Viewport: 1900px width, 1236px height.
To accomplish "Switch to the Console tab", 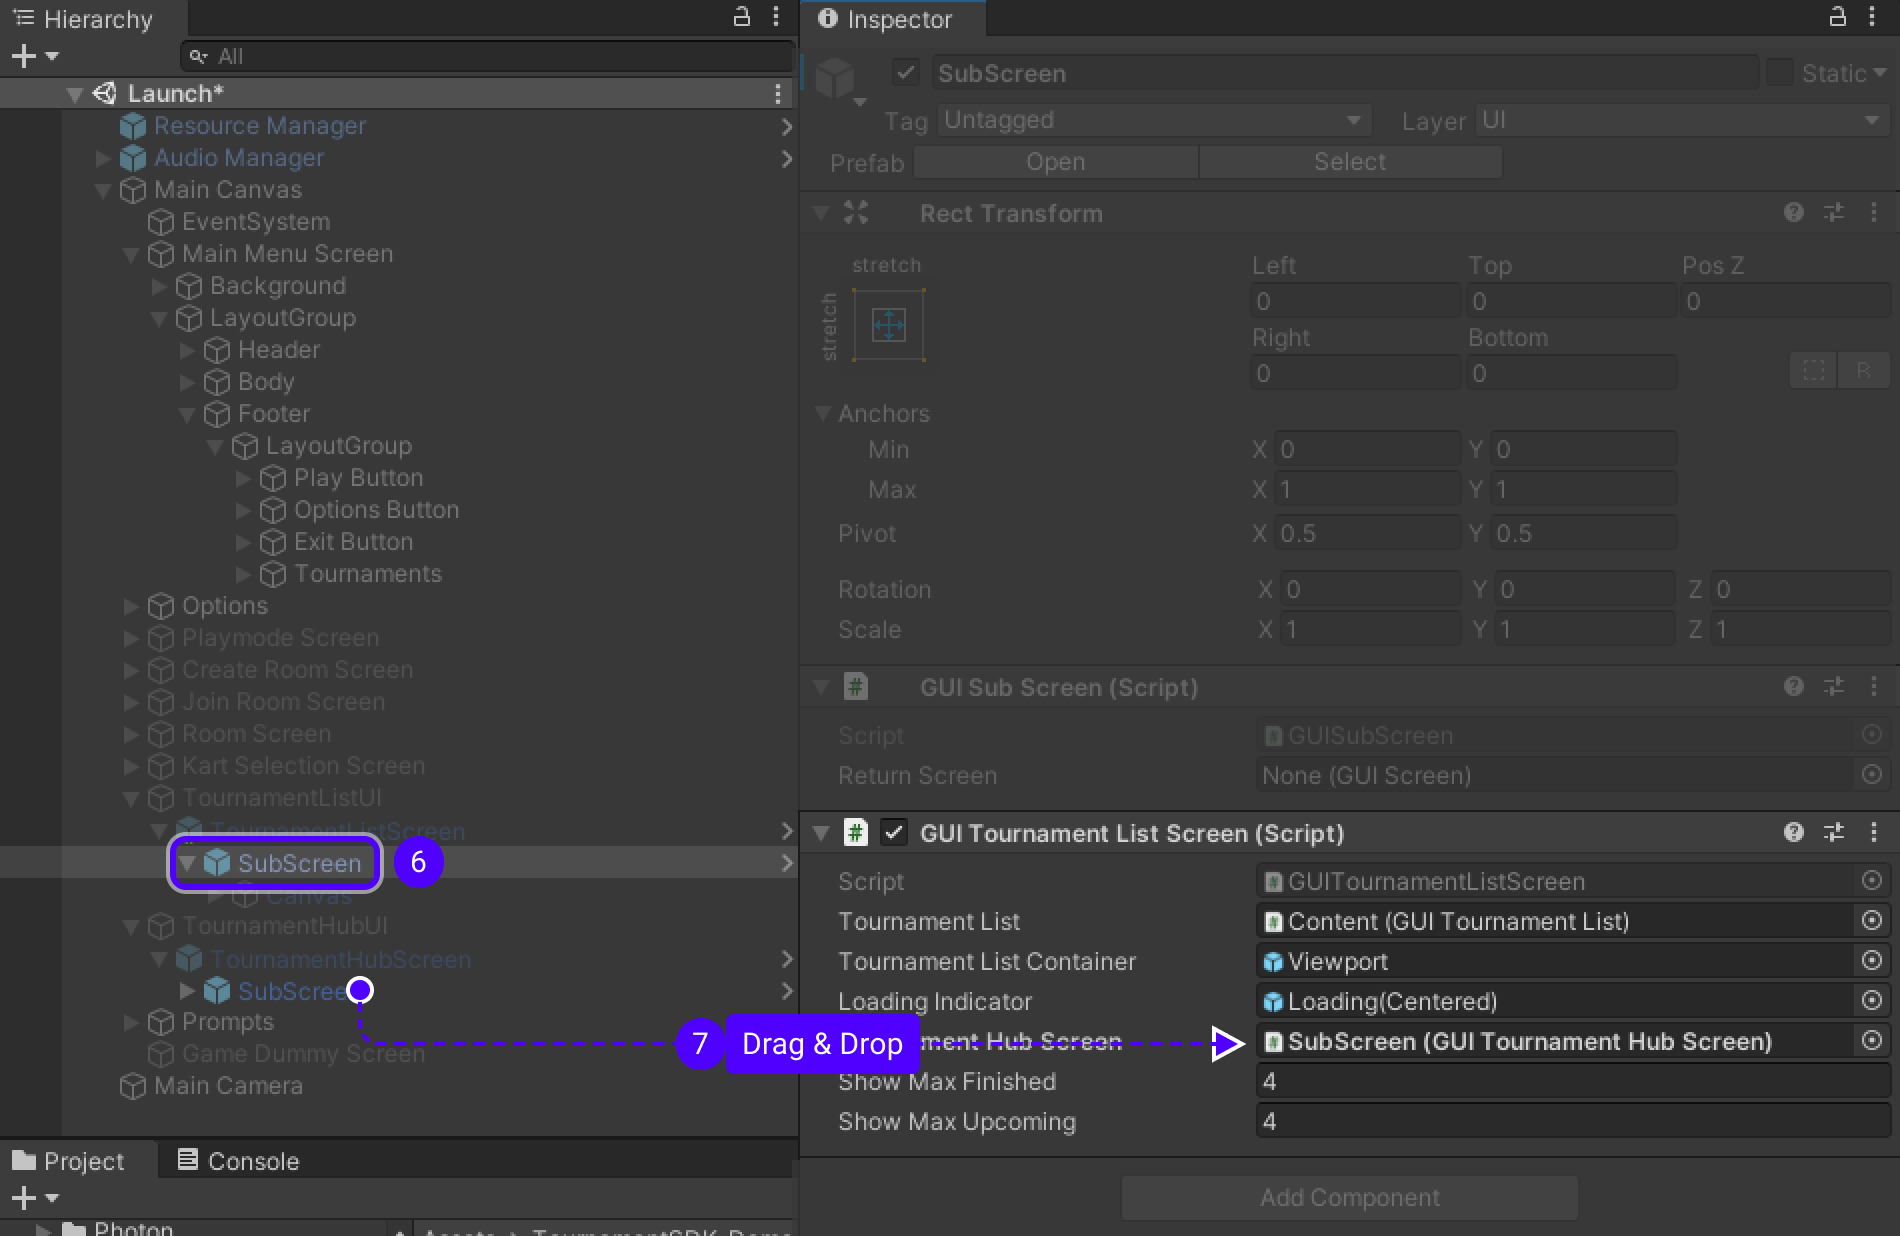I will tap(238, 1161).
